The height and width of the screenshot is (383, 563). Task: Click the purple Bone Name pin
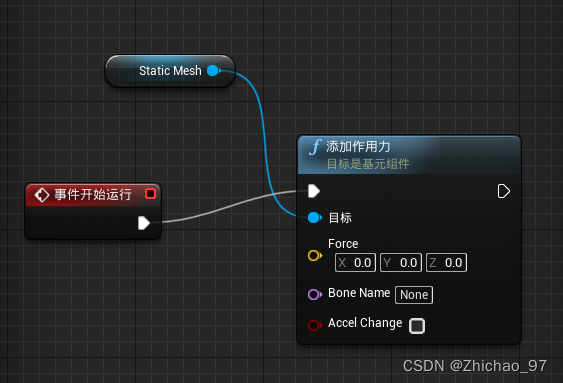tap(315, 294)
